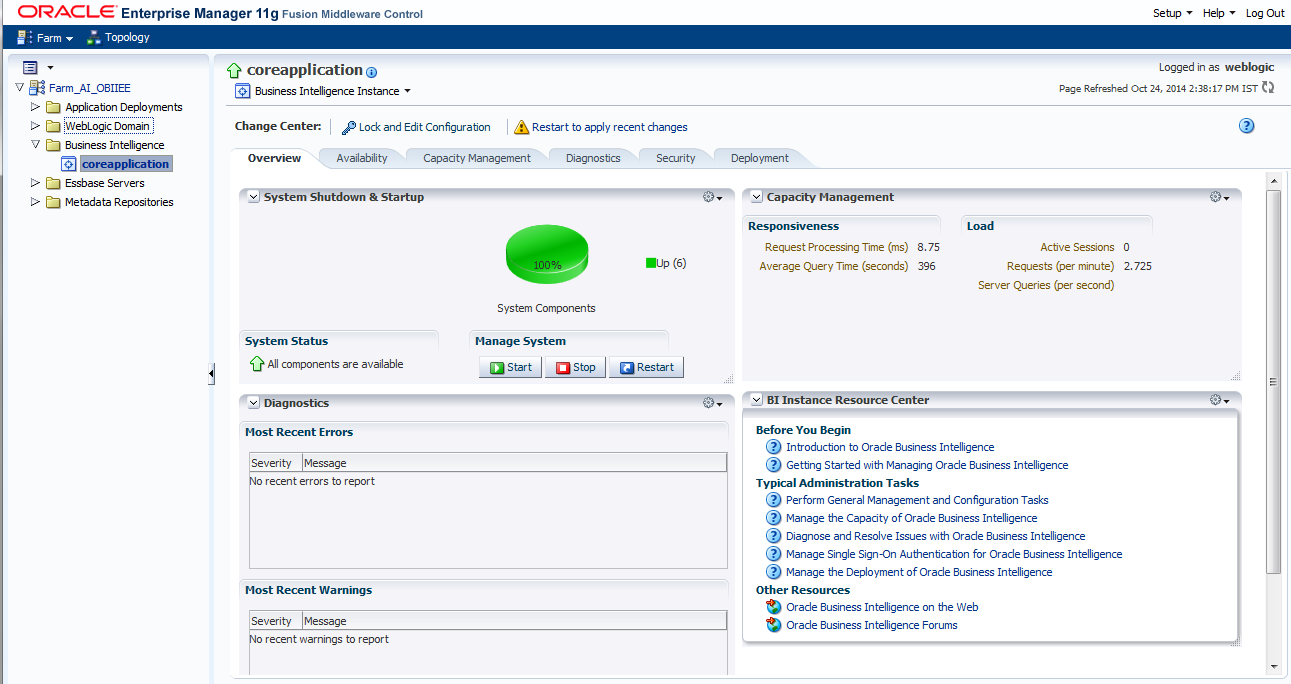The image size is (1291, 684).
Task: Click the tree view options icon in left pane
Action: tap(30, 68)
